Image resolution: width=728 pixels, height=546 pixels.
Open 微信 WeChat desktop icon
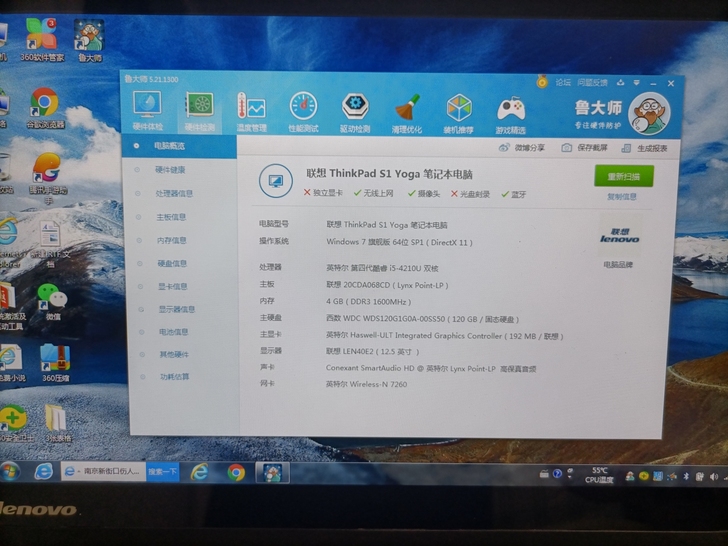[52, 301]
